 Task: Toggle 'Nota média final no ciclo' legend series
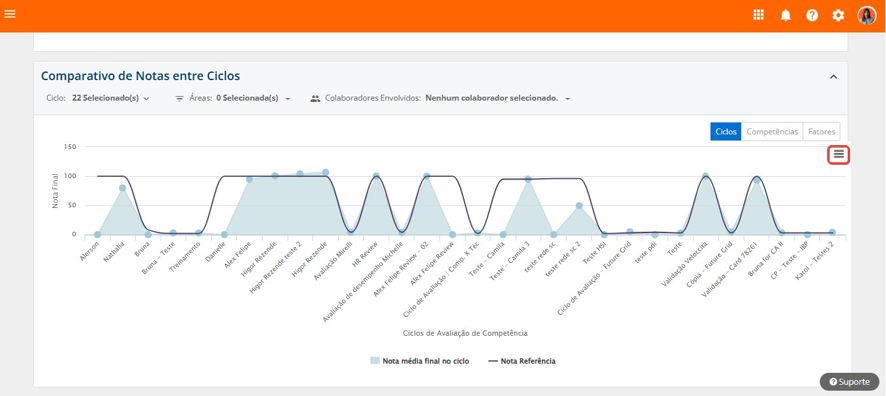click(419, 360)
